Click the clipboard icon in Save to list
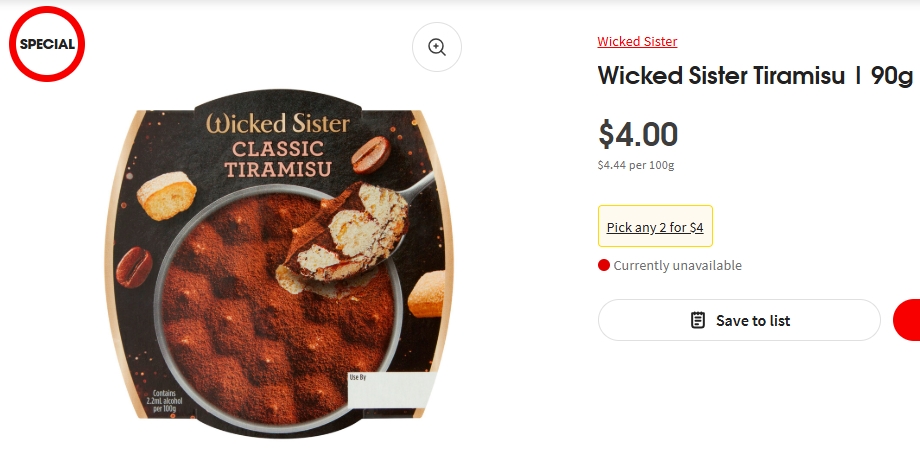Screen dimensions: 920x464 (x=698, y=320)
